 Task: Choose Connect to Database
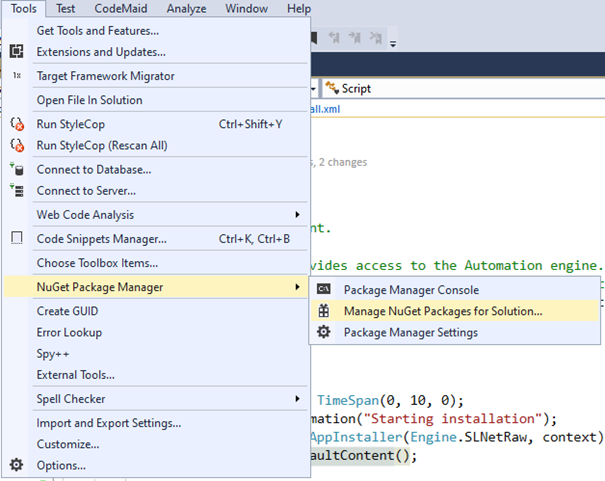(156, 169)
